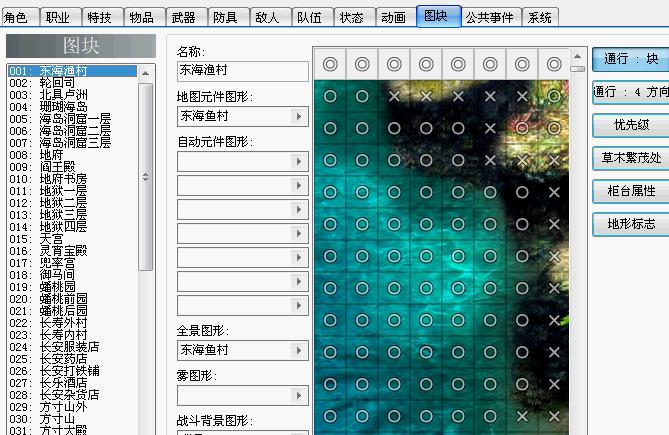This screenshot has height=435, width=669.
Task: Select tileset 022: 长寿外村
Action: [72, 323]
